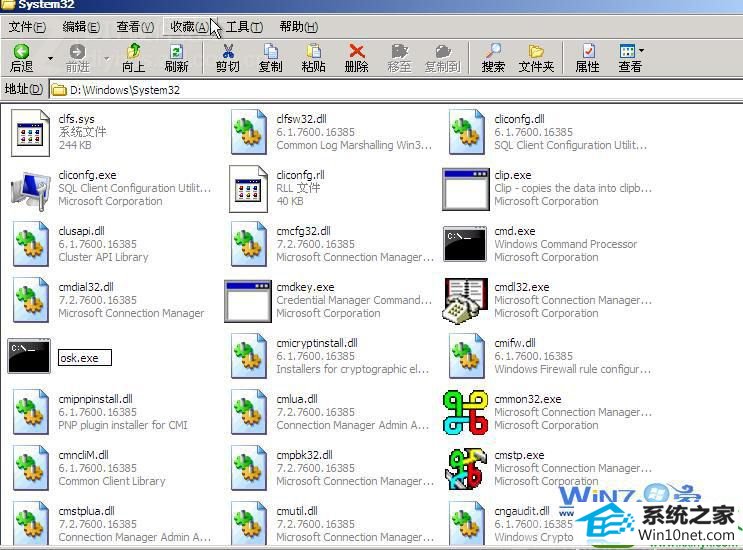Select the cmicryptinstall.dll file icon

click(248, 356)
